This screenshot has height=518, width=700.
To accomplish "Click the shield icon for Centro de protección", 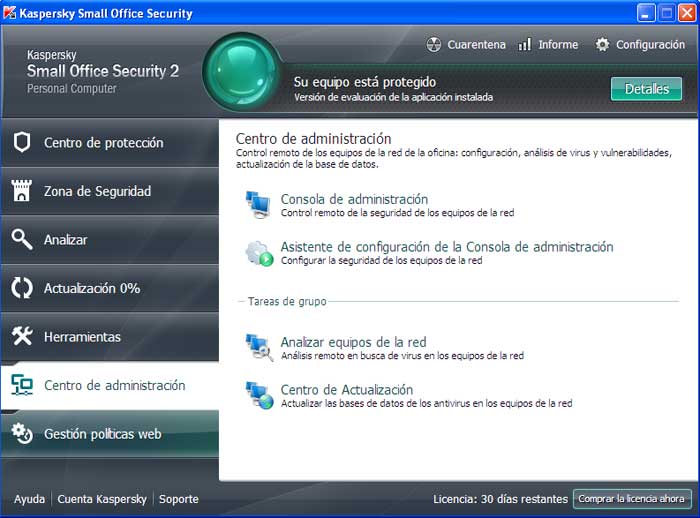I will tap(22, 143).
